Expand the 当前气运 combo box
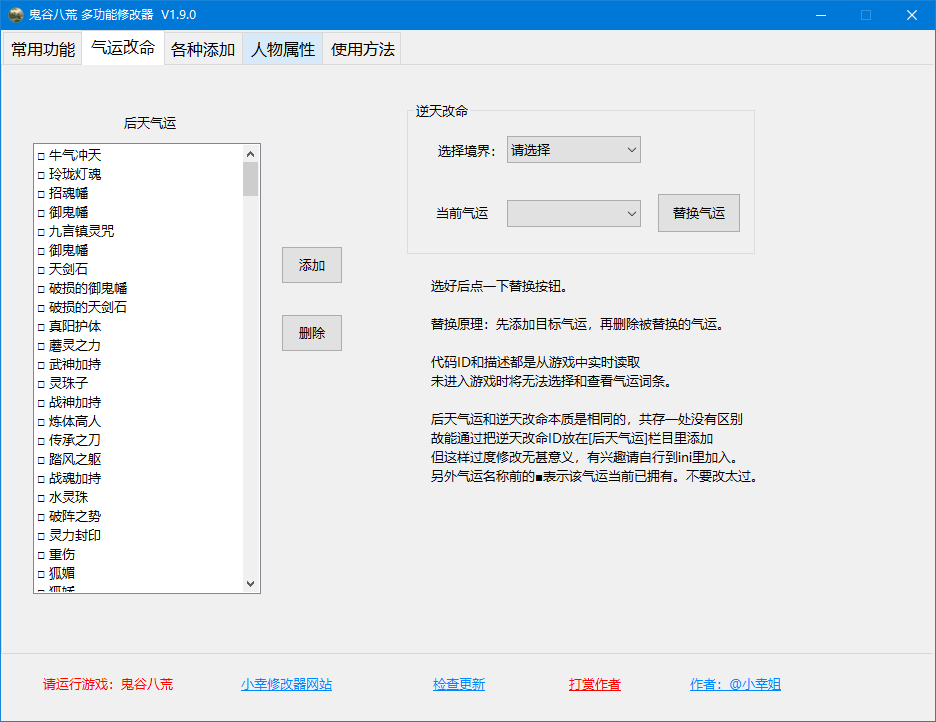Image resolution: width=936 pixels, height=722 pixels. click(573, 213)
